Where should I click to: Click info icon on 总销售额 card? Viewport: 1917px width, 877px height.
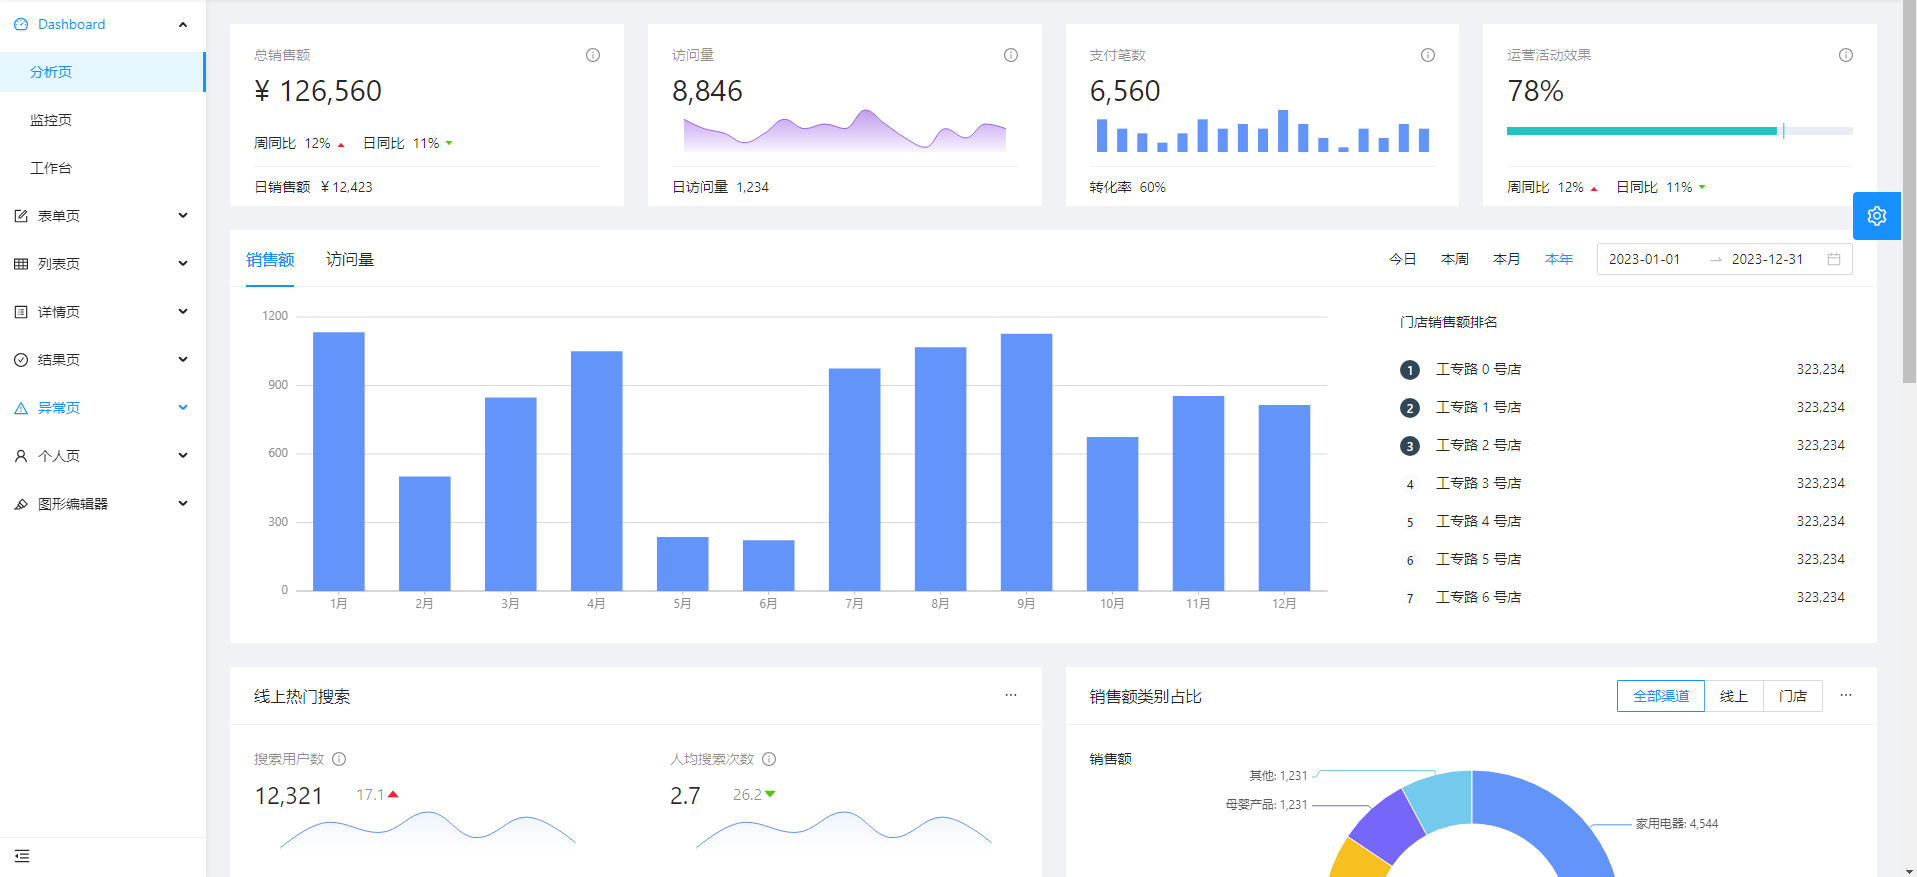coord(593,55)
